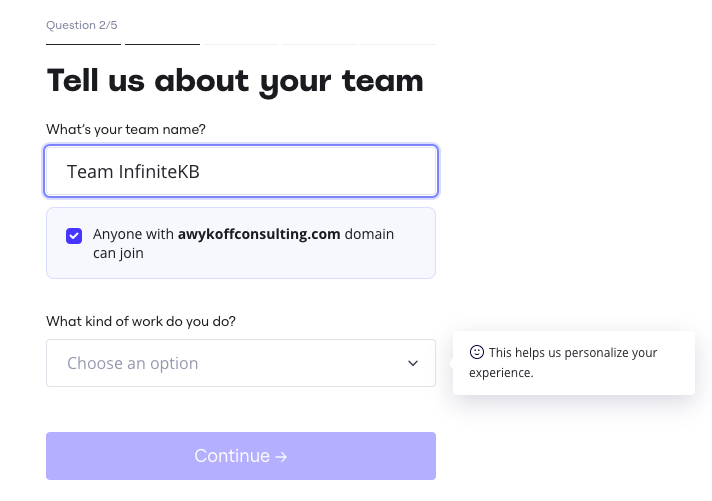
Task: Click the bold awykoffconsulting.com domain text
Action: 259,234
